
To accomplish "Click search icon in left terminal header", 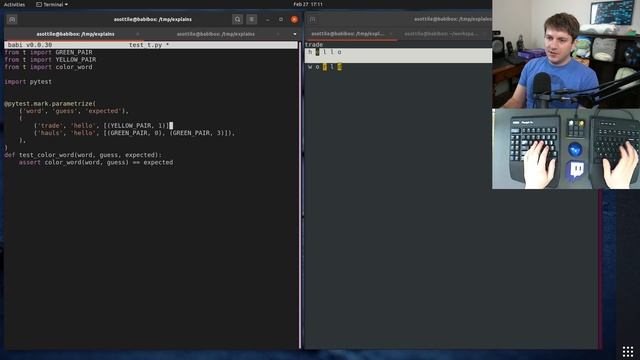I will [237, 19].
